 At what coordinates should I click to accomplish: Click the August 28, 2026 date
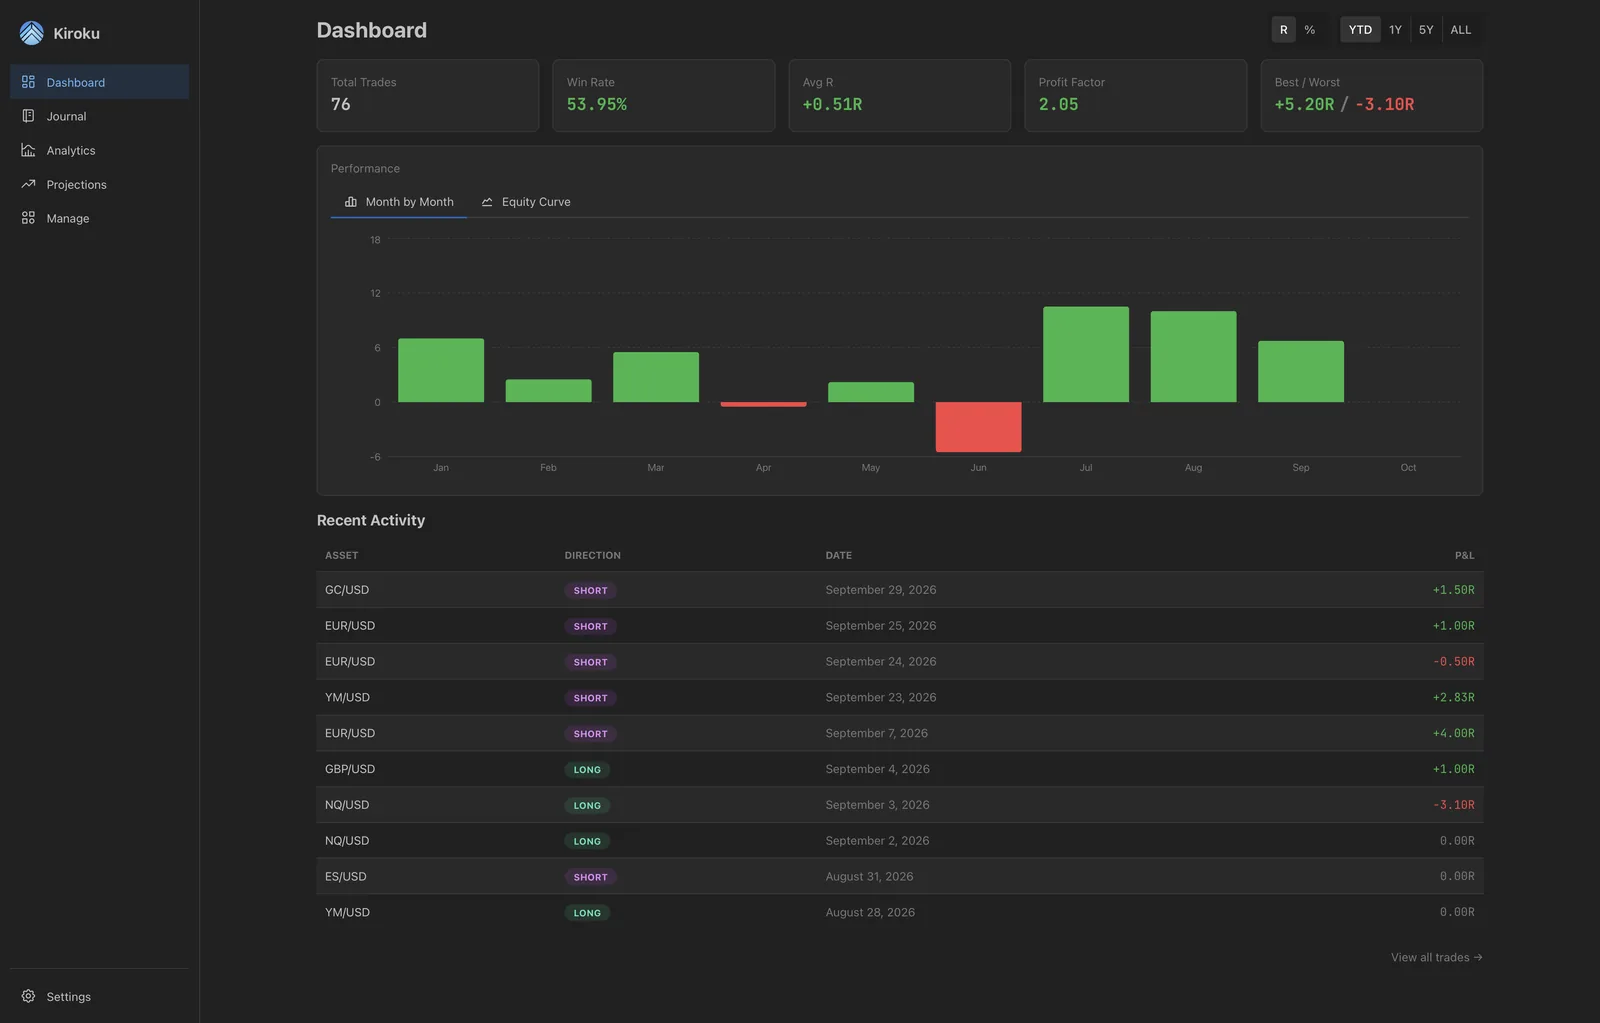click(x=870, y=913)
